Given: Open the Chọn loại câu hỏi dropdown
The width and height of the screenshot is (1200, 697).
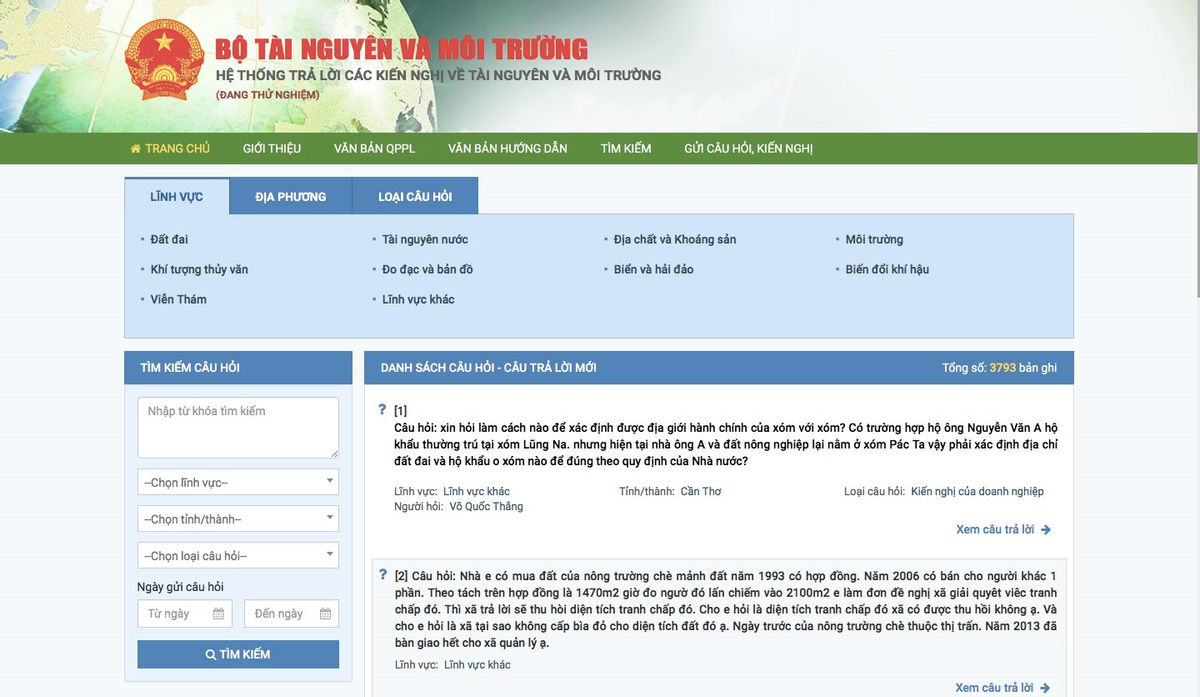Looking at the screenshot, I should [x=238, y=555].
